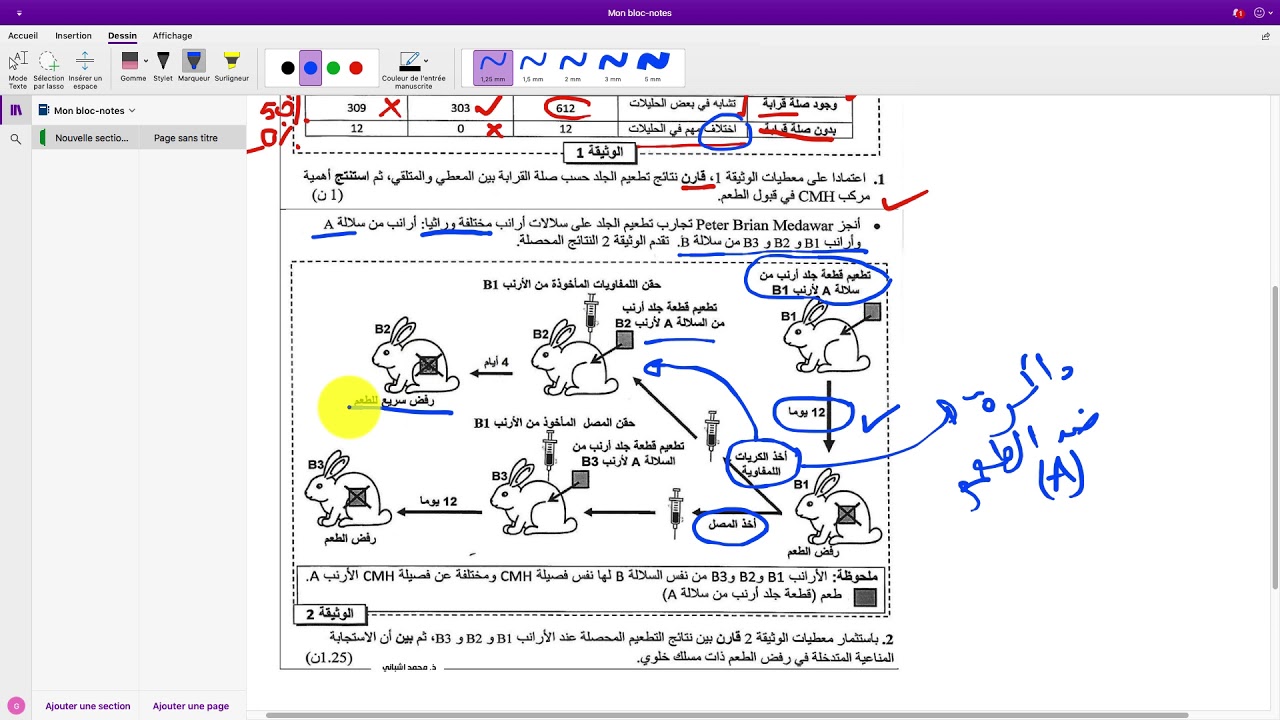Set stroke thickness to 1,25 mm
Screen dimensions: 1280x720
[x=493, y=67]
